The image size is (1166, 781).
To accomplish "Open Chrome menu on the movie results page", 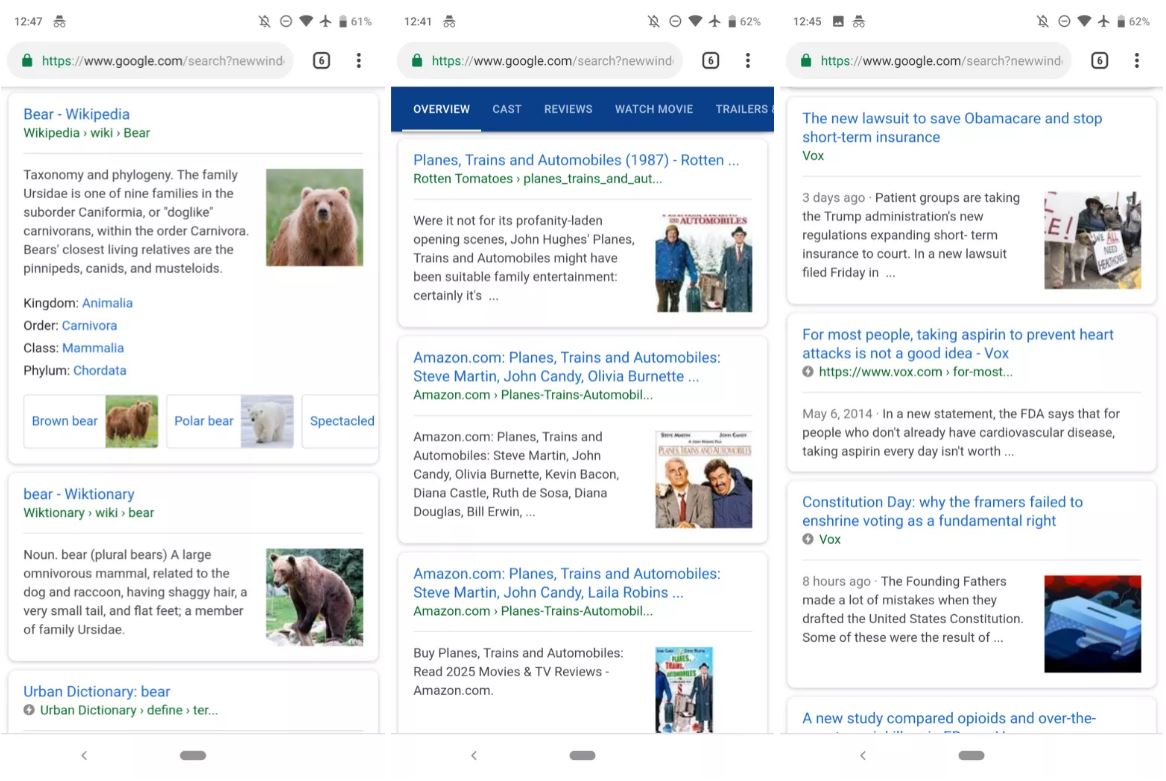I will 747,61.
